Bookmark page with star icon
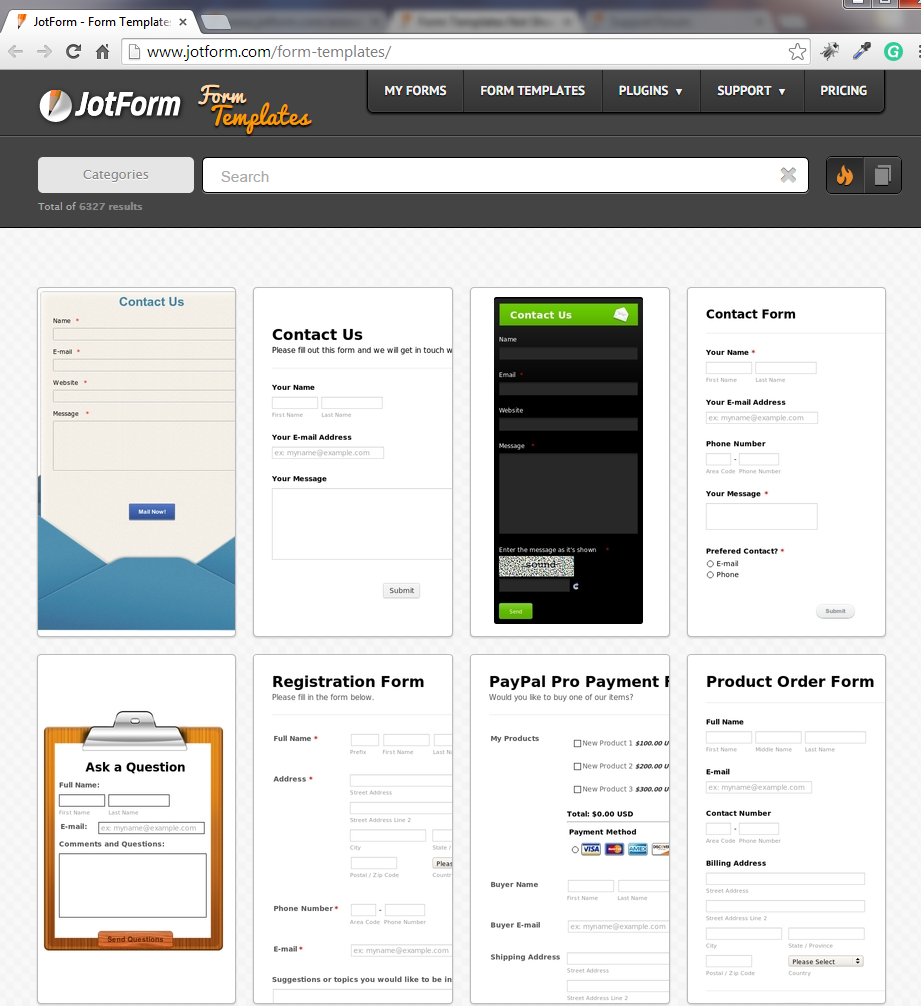This screenshot has width=921, height=1006. pos(797,51)
